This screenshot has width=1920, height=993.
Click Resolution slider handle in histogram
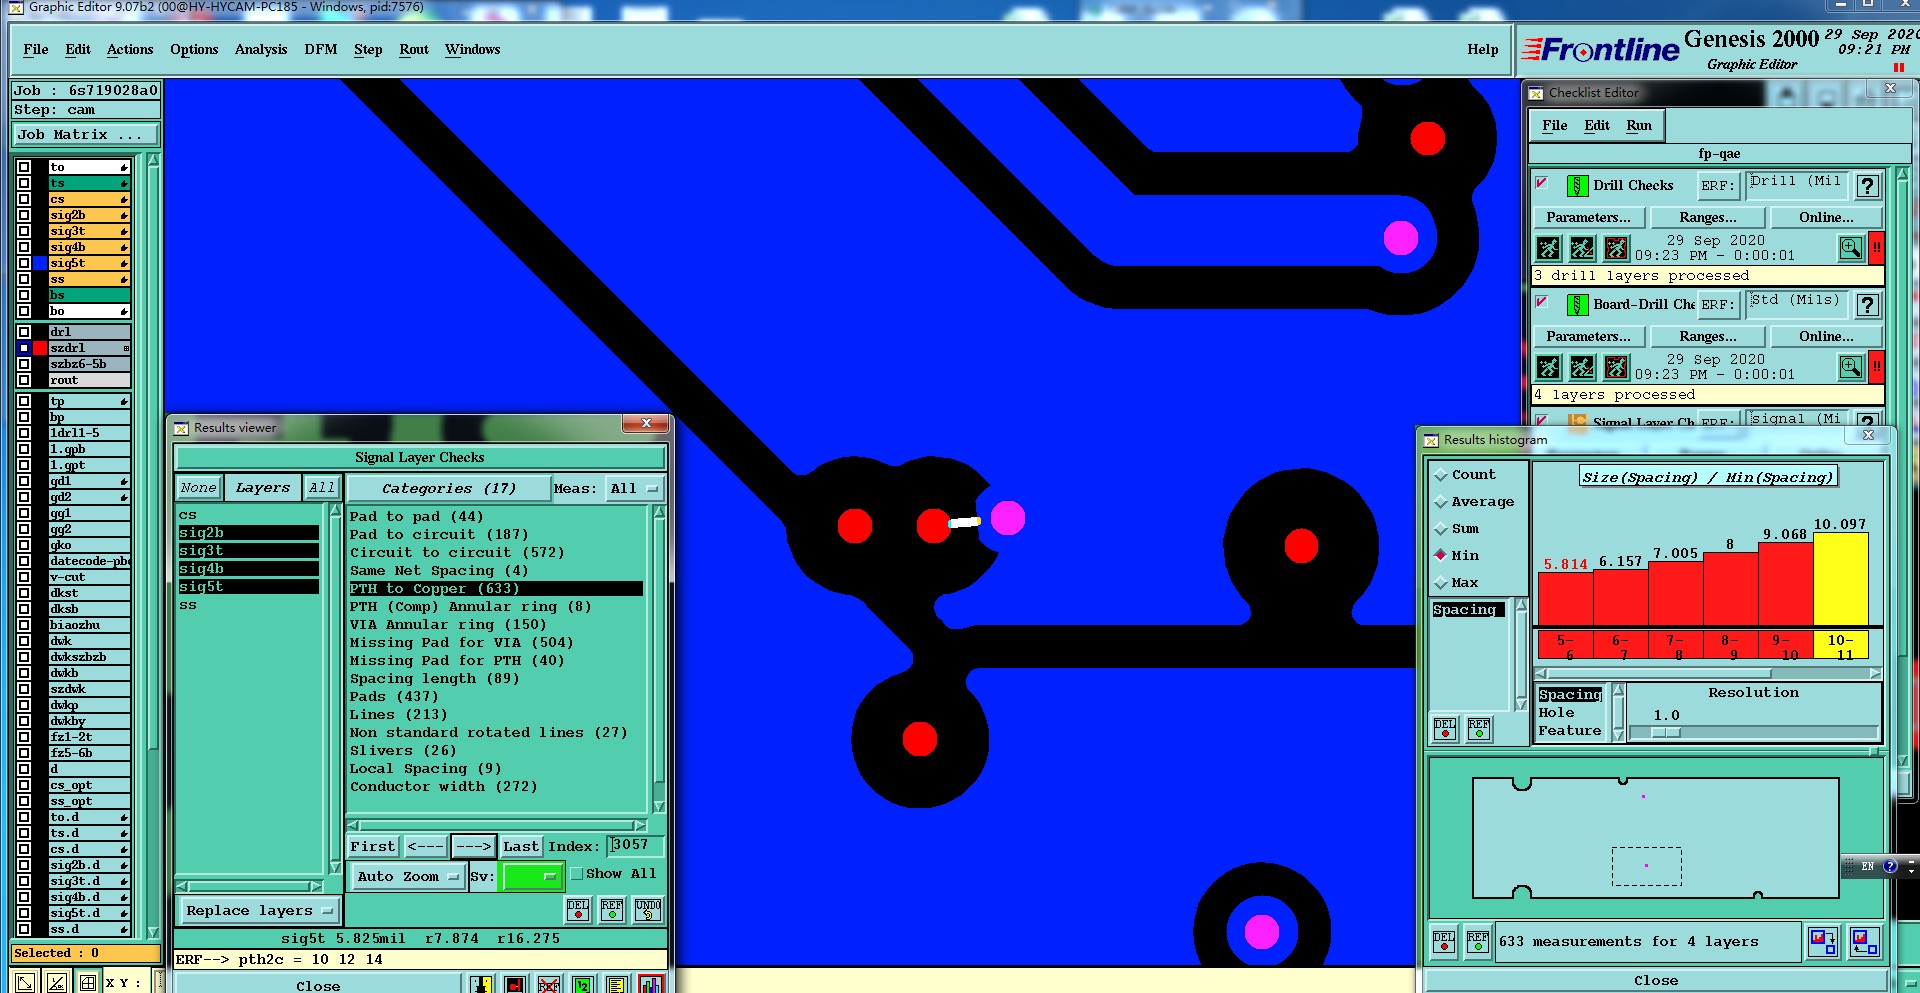(1665, 733)
